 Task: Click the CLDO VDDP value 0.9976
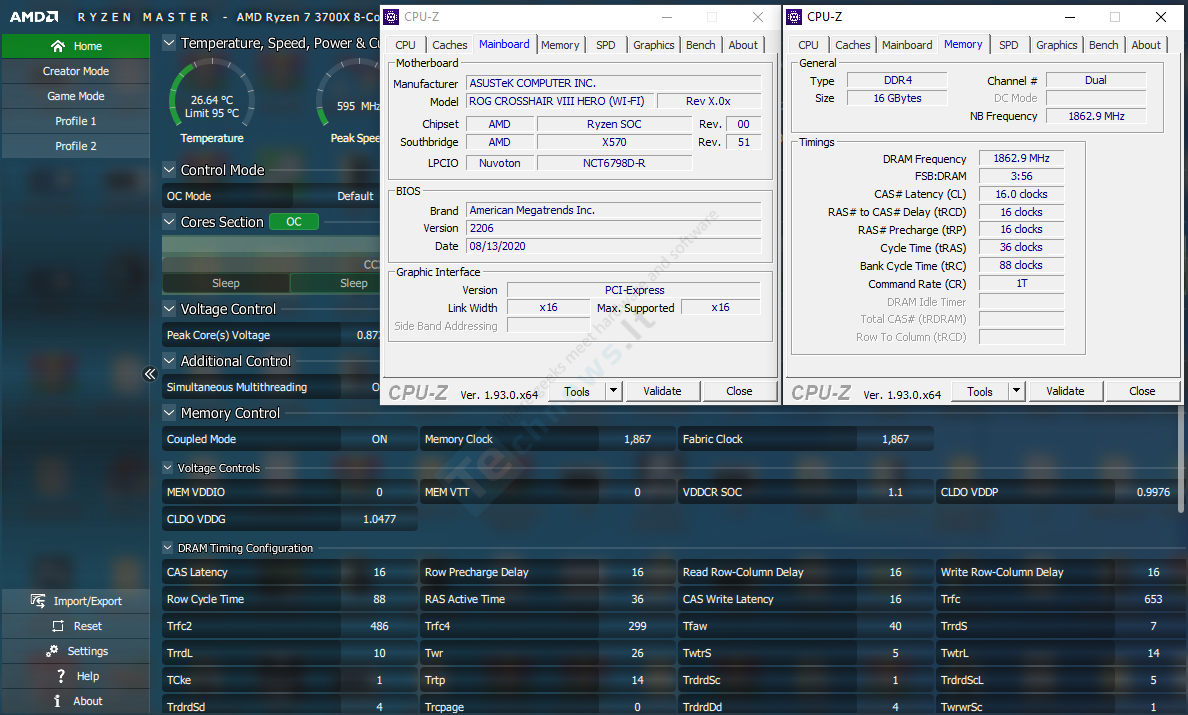click(1153, 492)
